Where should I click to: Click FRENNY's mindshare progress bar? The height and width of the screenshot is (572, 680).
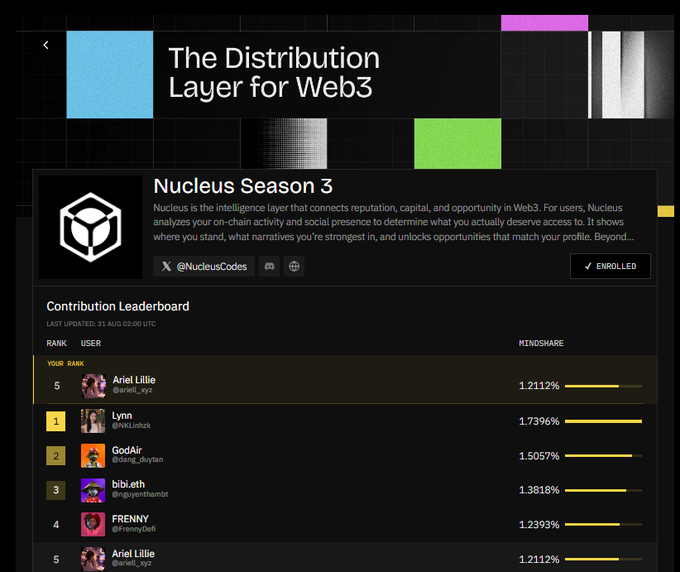pos(603,525)
